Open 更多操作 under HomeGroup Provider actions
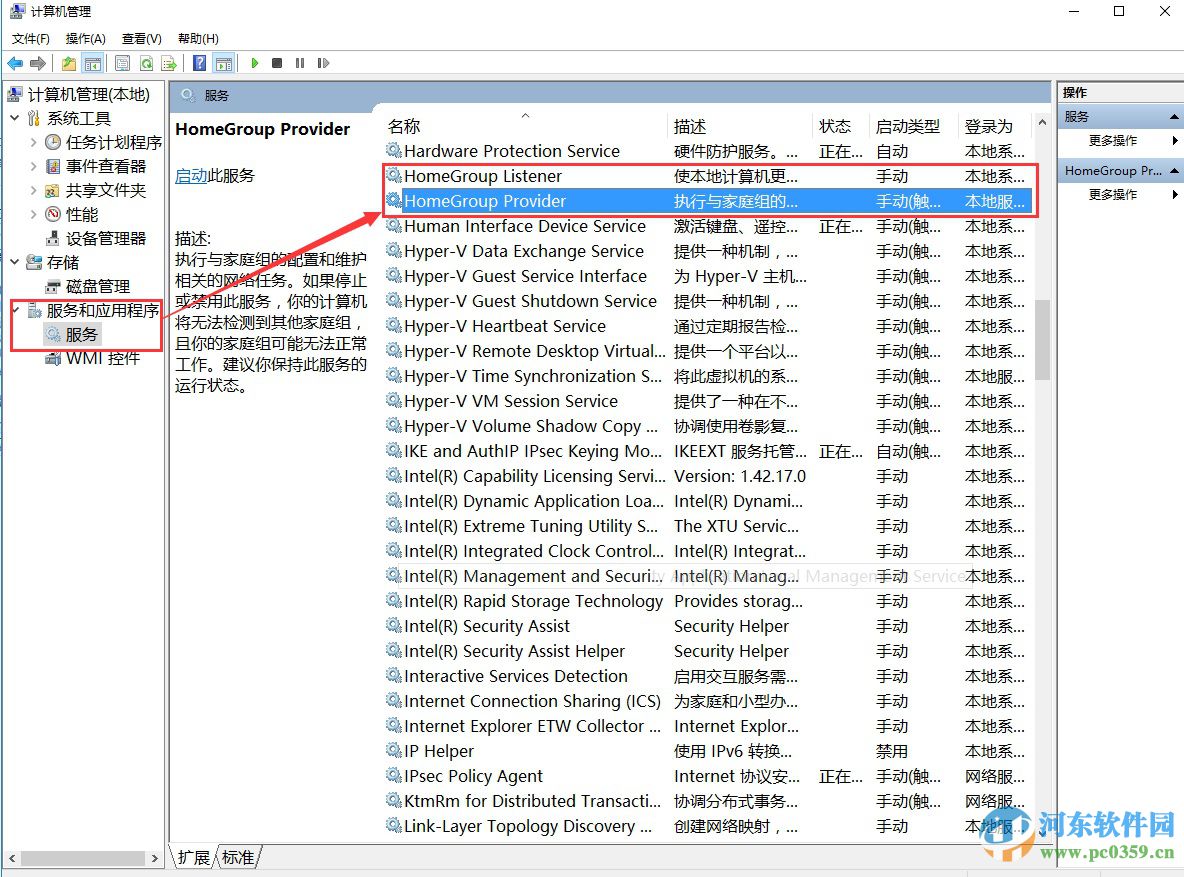1184x877 pixels. pyautogui.click(x=1110, y=194)
